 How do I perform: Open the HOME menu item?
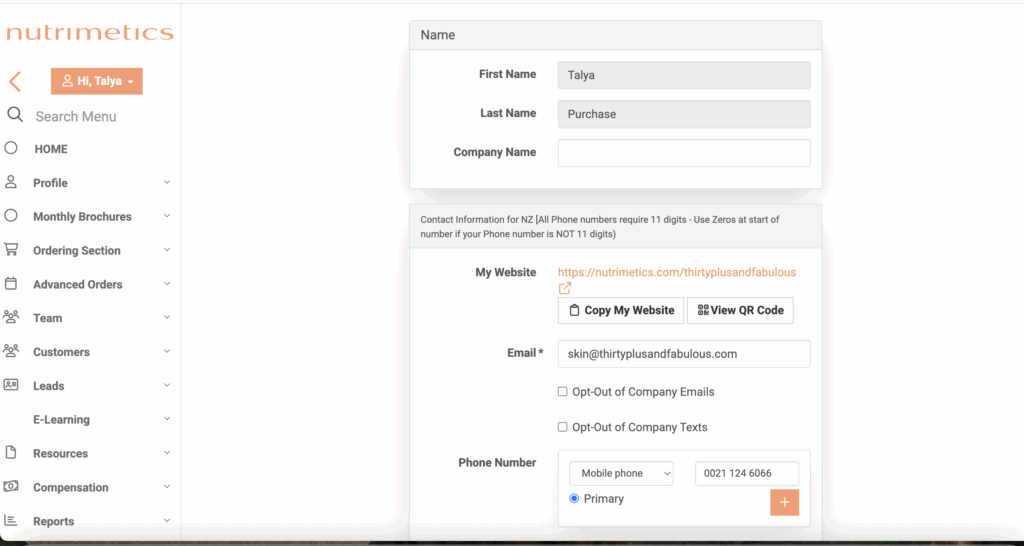click(51, 149)
